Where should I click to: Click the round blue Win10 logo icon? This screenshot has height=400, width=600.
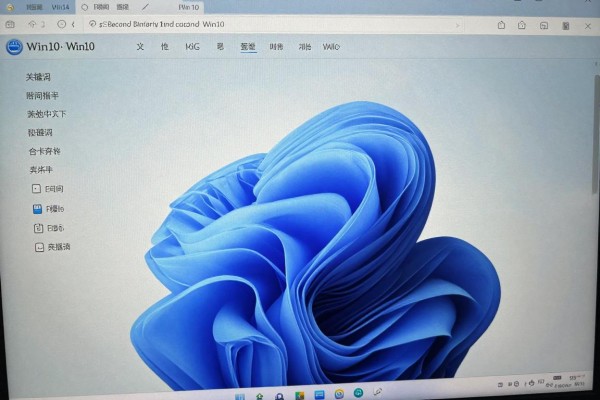14,47
